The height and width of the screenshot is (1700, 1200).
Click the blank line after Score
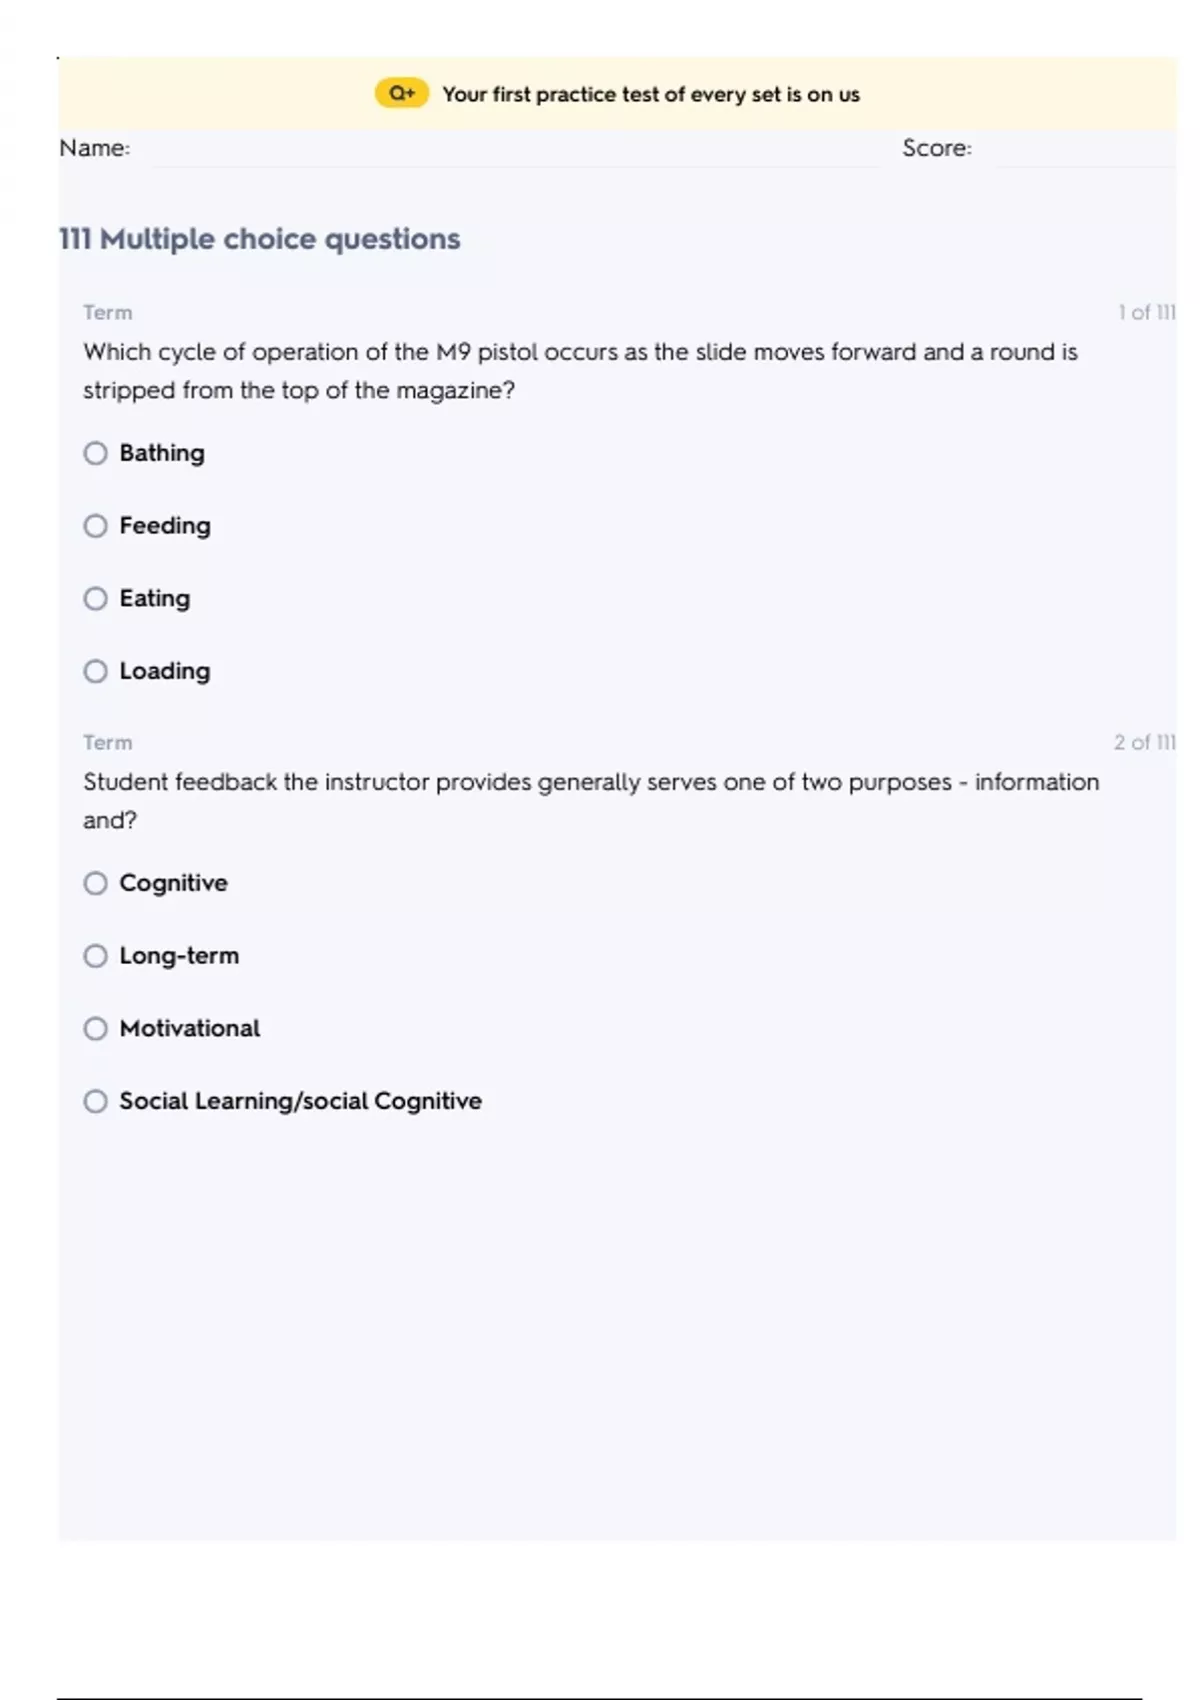(x=1083, y=150)
